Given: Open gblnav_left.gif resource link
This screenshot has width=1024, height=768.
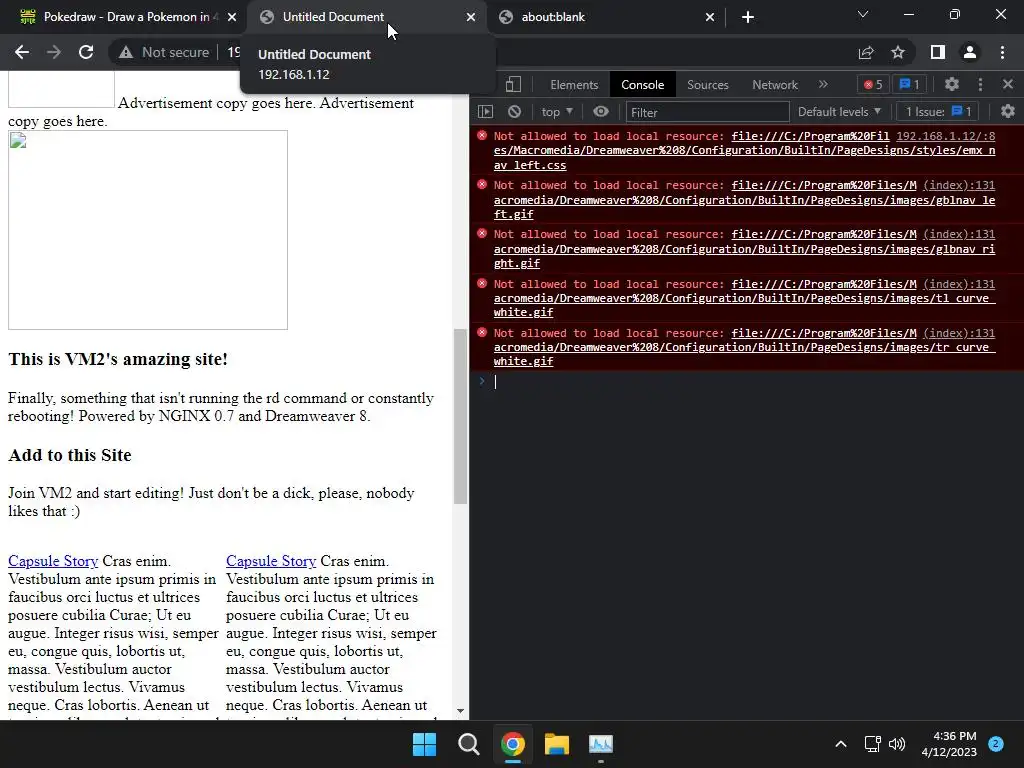Looking at the screenshot, I should coord(744,200).
